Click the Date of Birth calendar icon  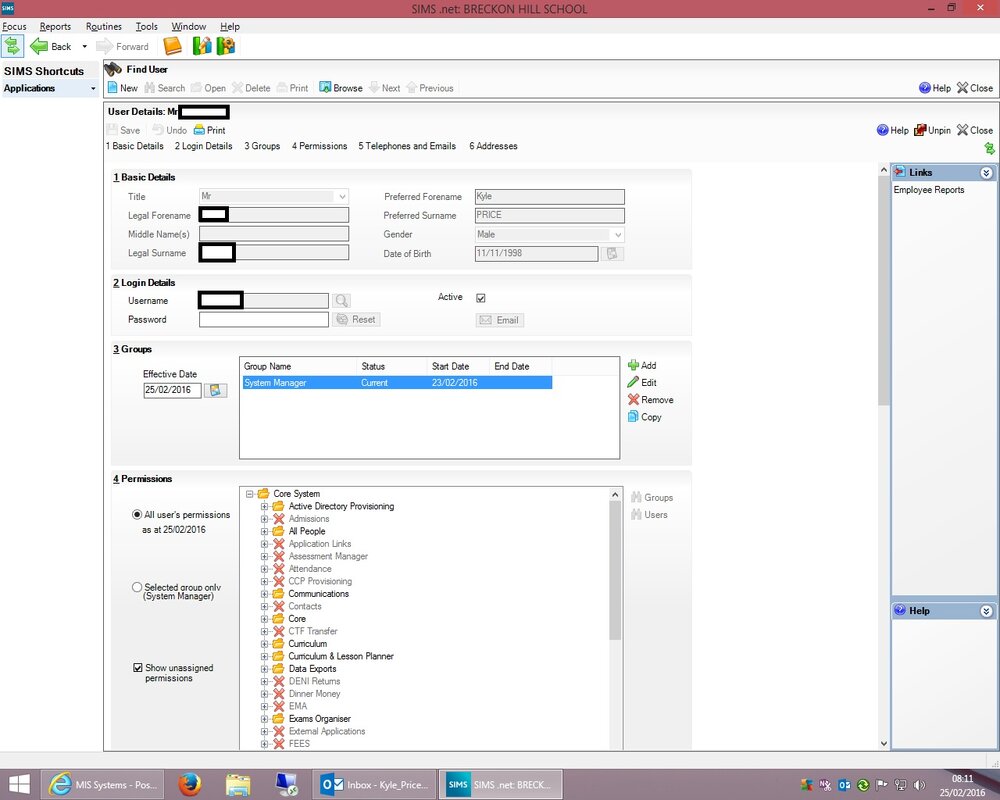pos(612,254)
